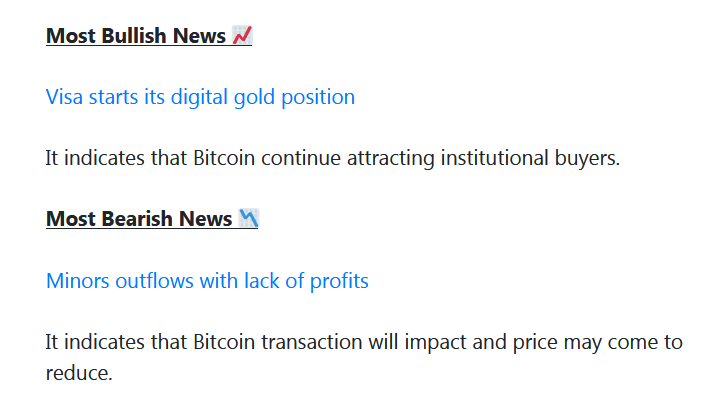Click the Most Bullish News heading text
This screenshot has width=712, height=399.
coord(136,36)
